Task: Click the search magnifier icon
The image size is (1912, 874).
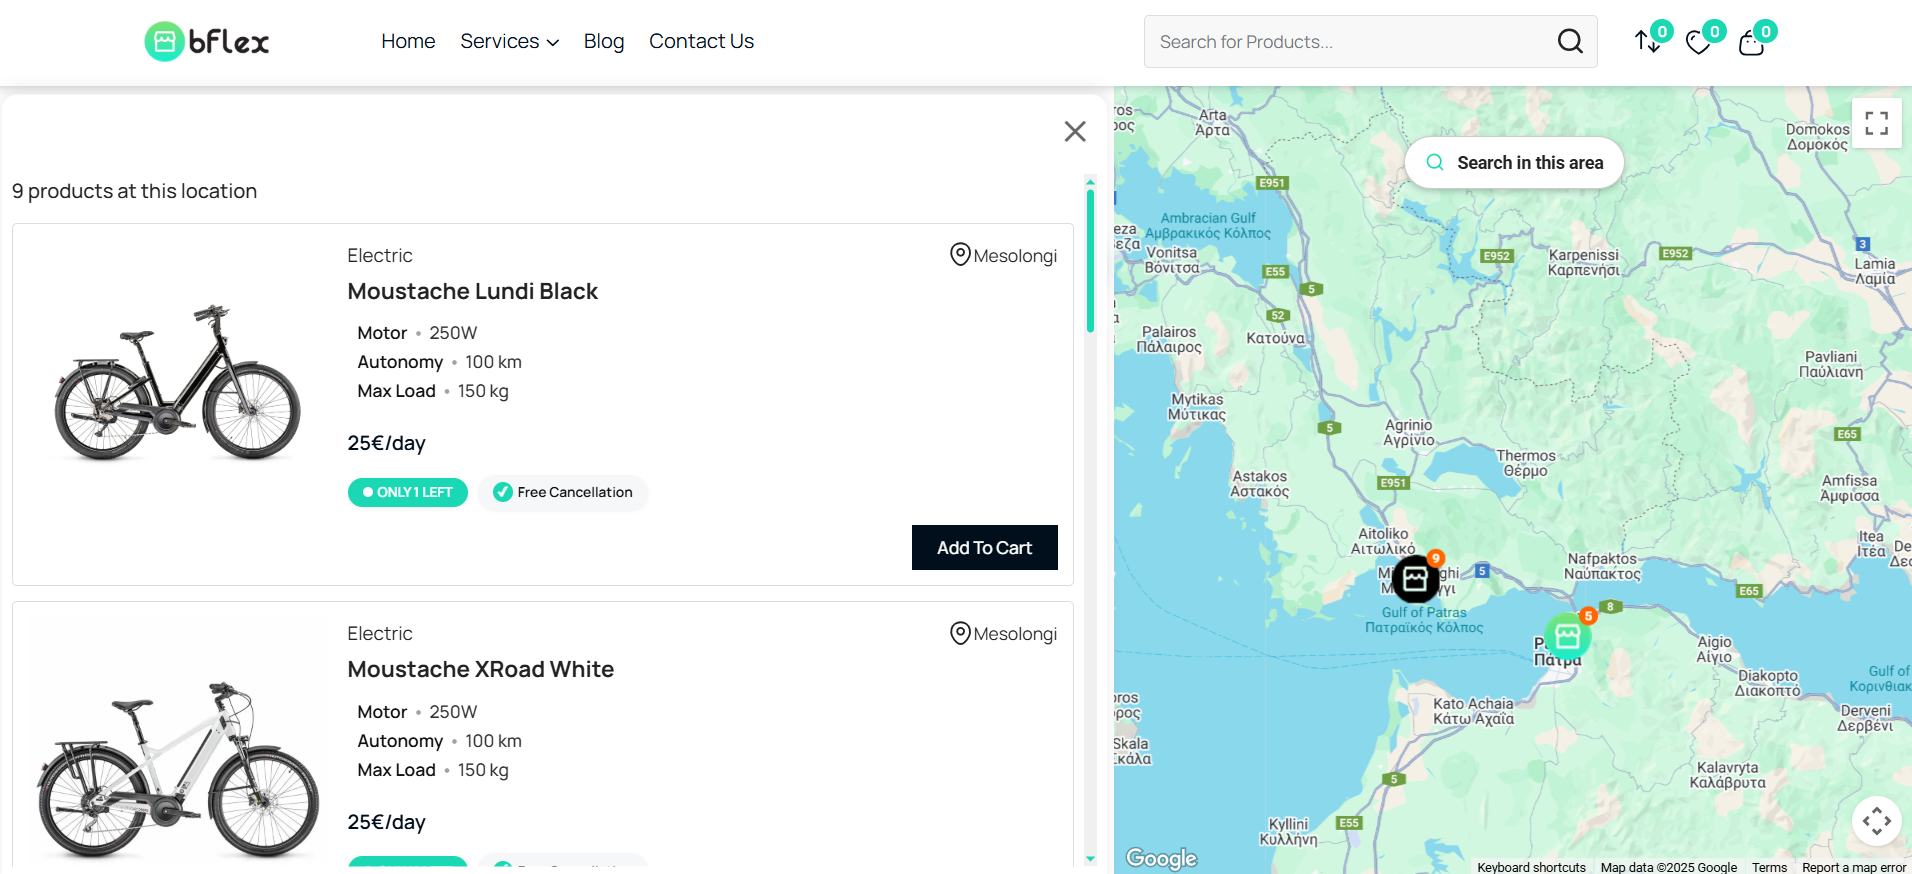Action: pos(1570,41)
